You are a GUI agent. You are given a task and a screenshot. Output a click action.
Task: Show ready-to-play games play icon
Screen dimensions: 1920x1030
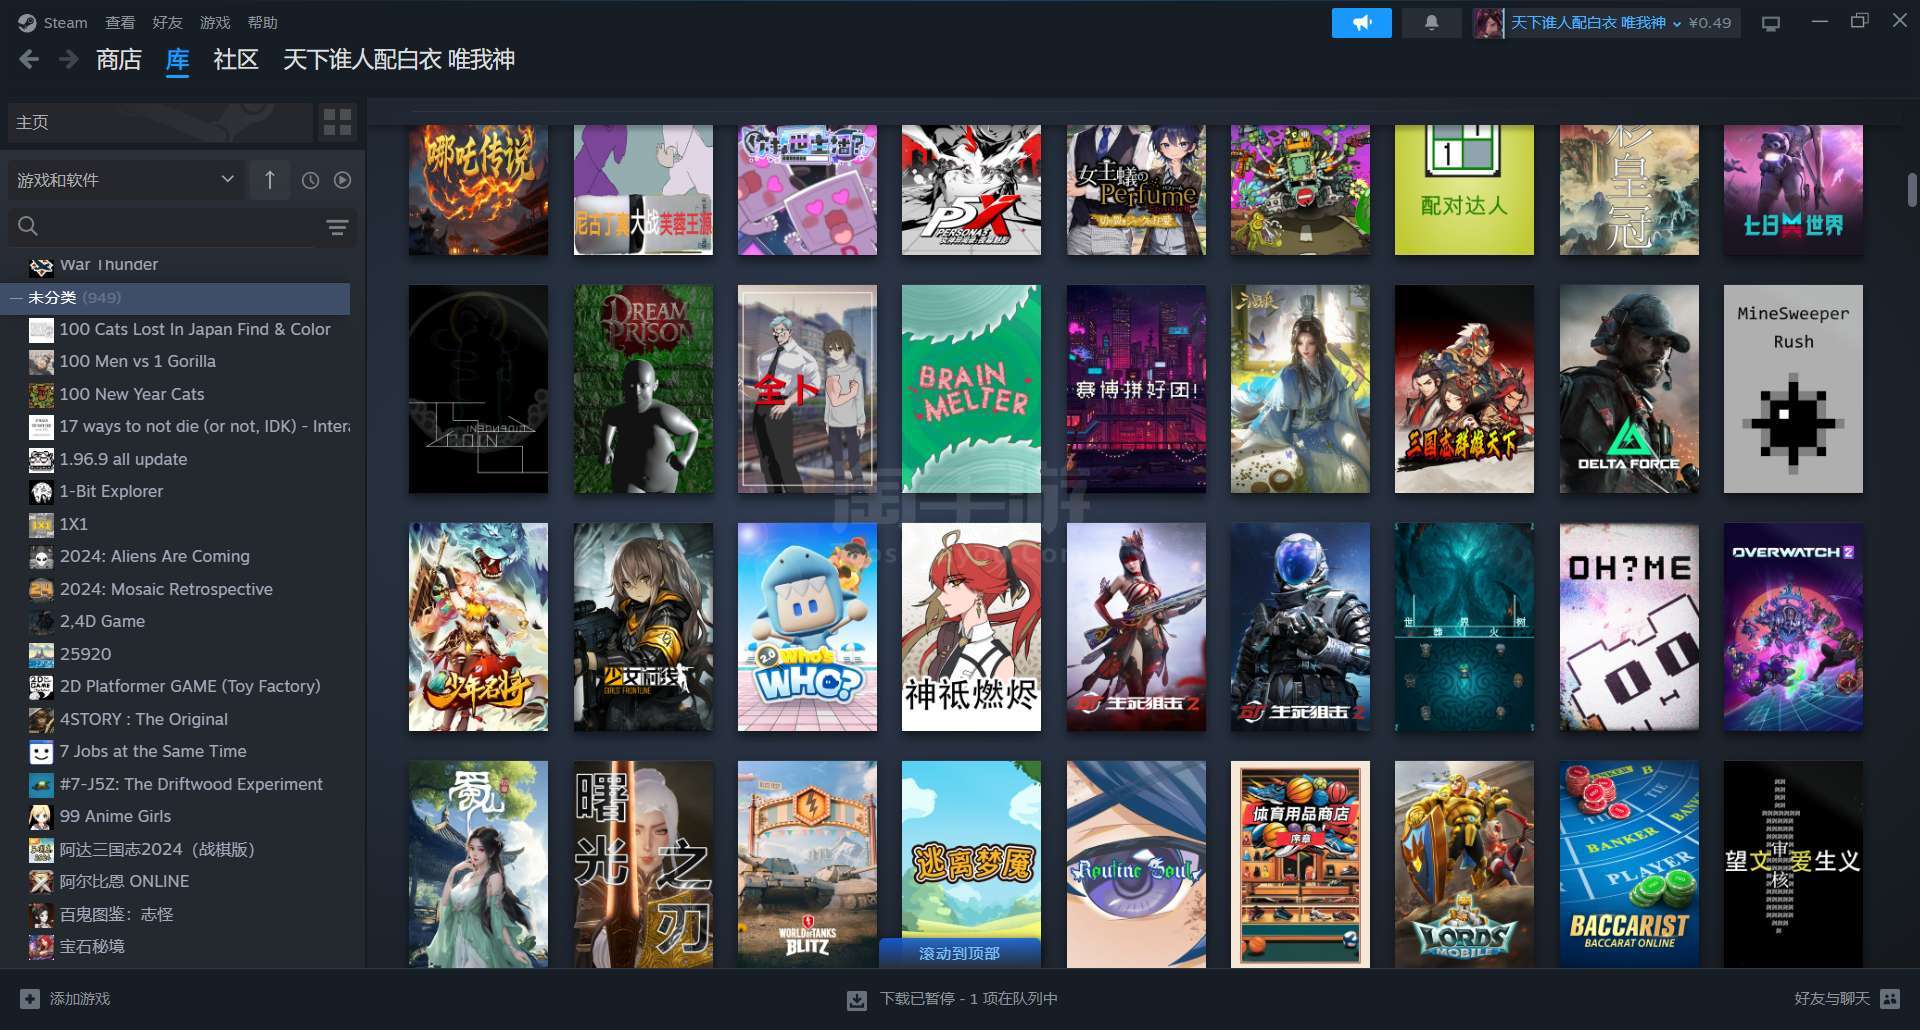pyautogui.click(x=343, y=180)
